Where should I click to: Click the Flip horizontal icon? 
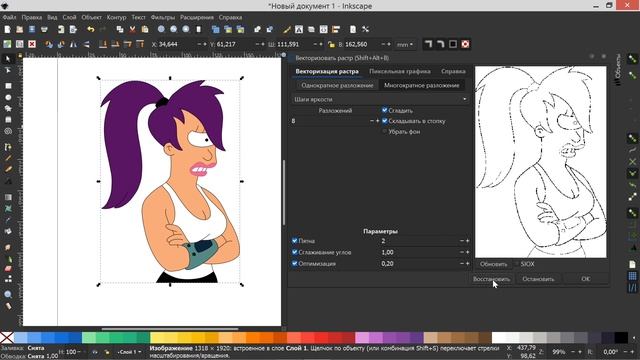click(x=73, y=44)
